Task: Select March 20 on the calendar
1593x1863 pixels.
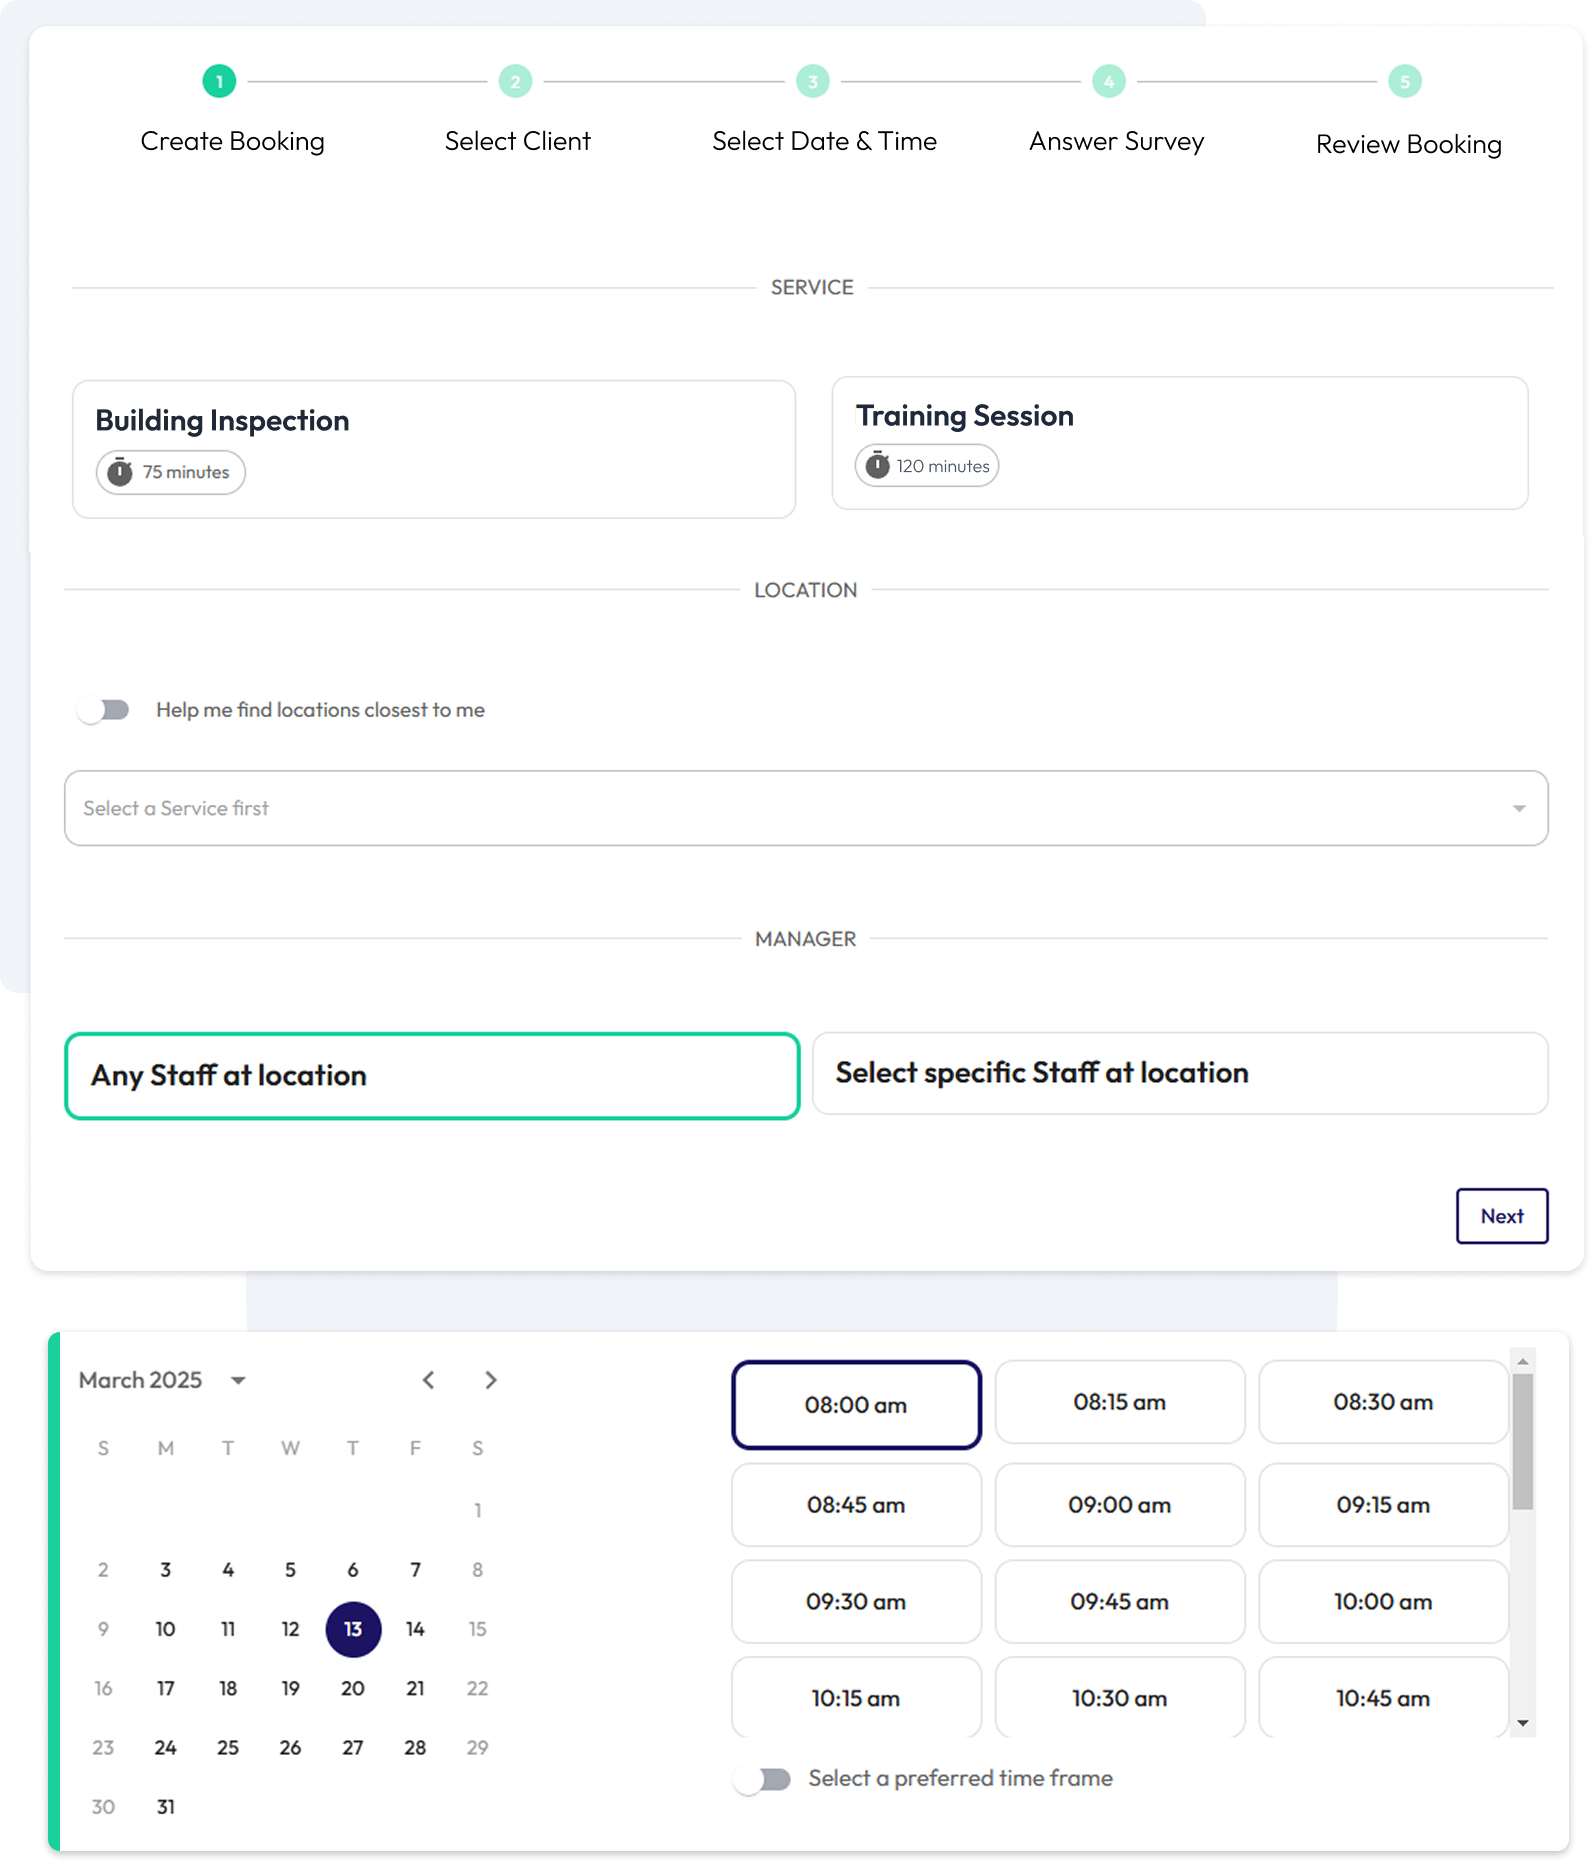Action: click(x=353, y=1689)
